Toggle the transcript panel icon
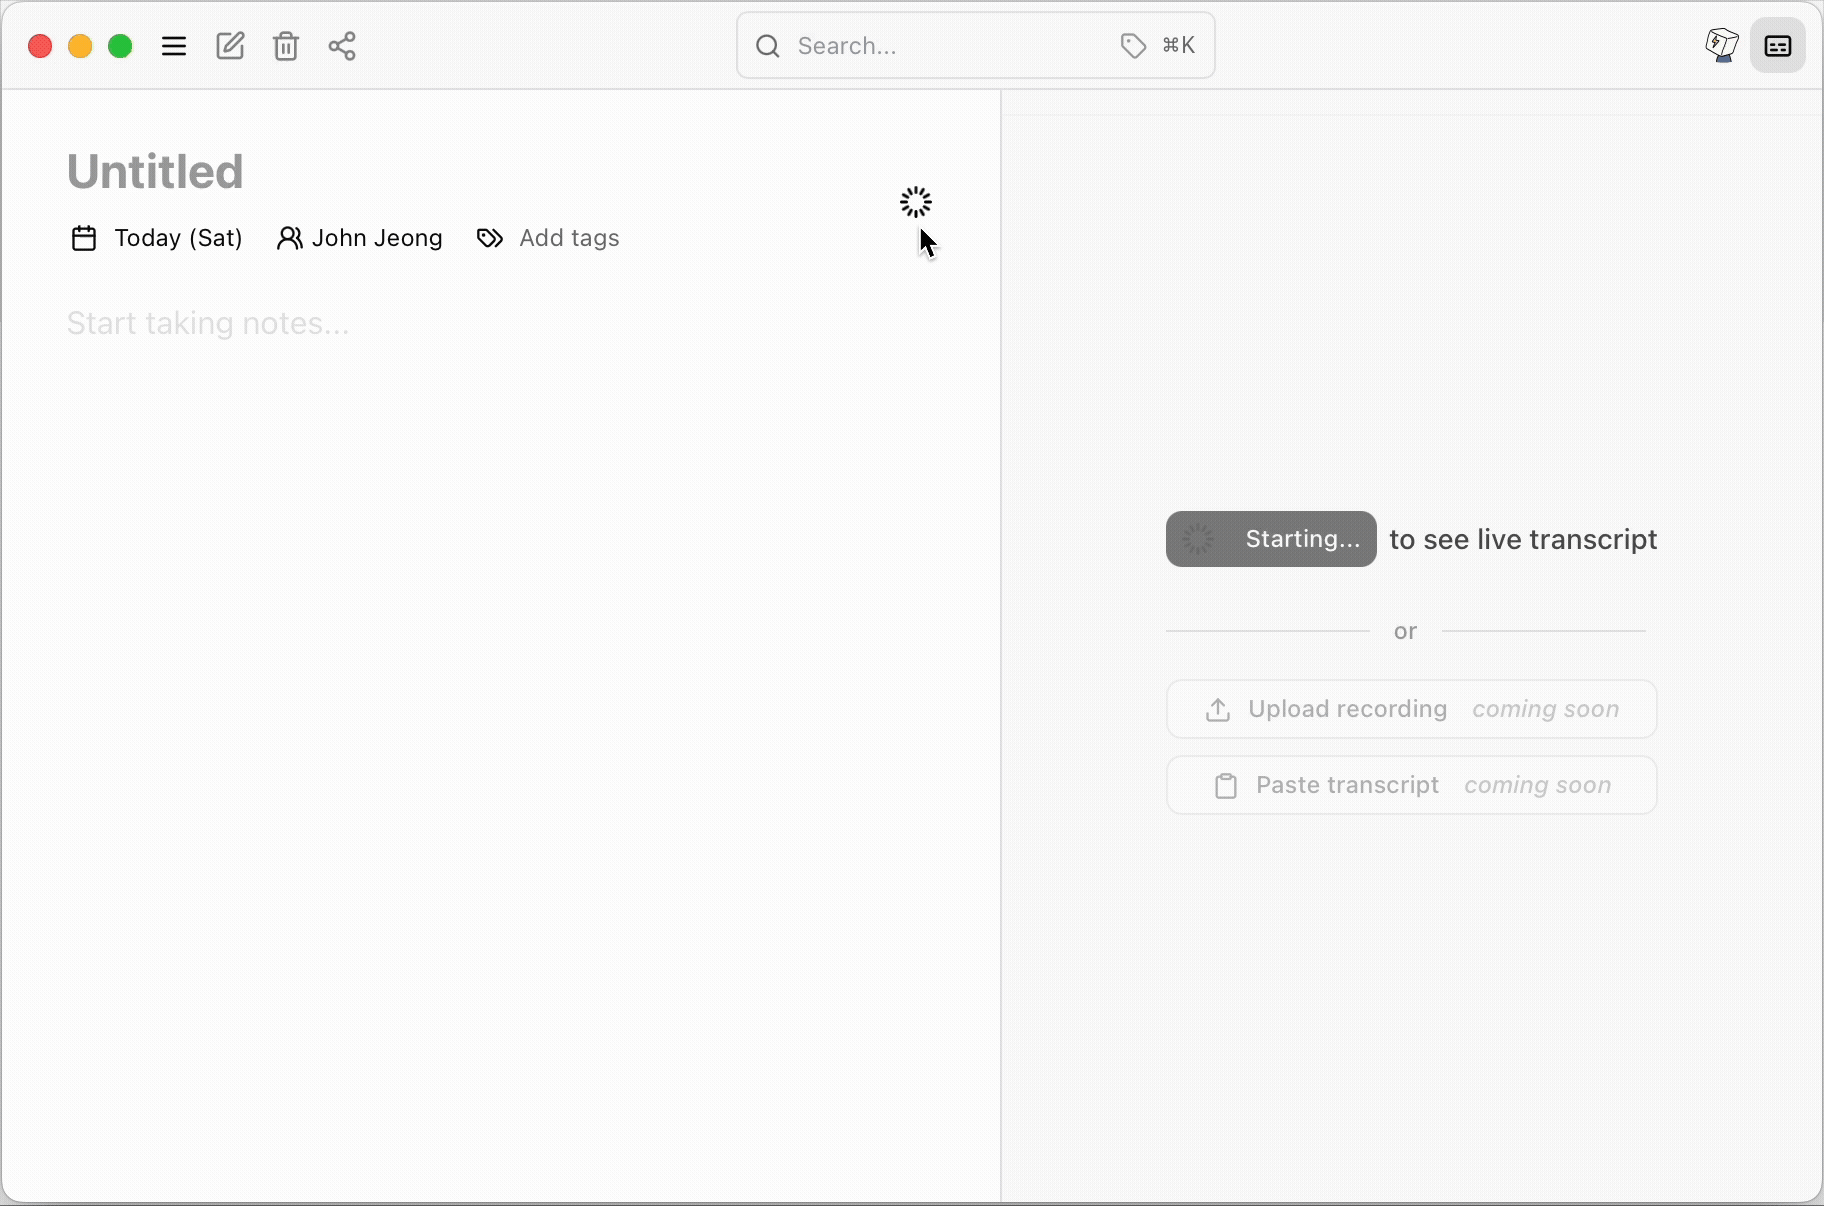1824x1206 pixels. (1778, 45)
